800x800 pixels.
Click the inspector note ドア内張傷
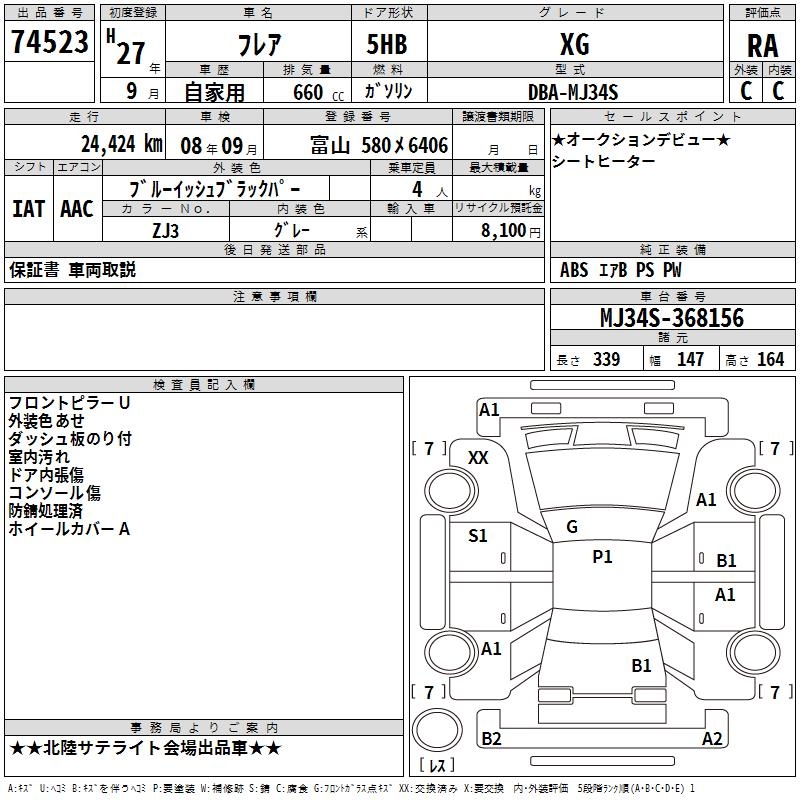46,475
